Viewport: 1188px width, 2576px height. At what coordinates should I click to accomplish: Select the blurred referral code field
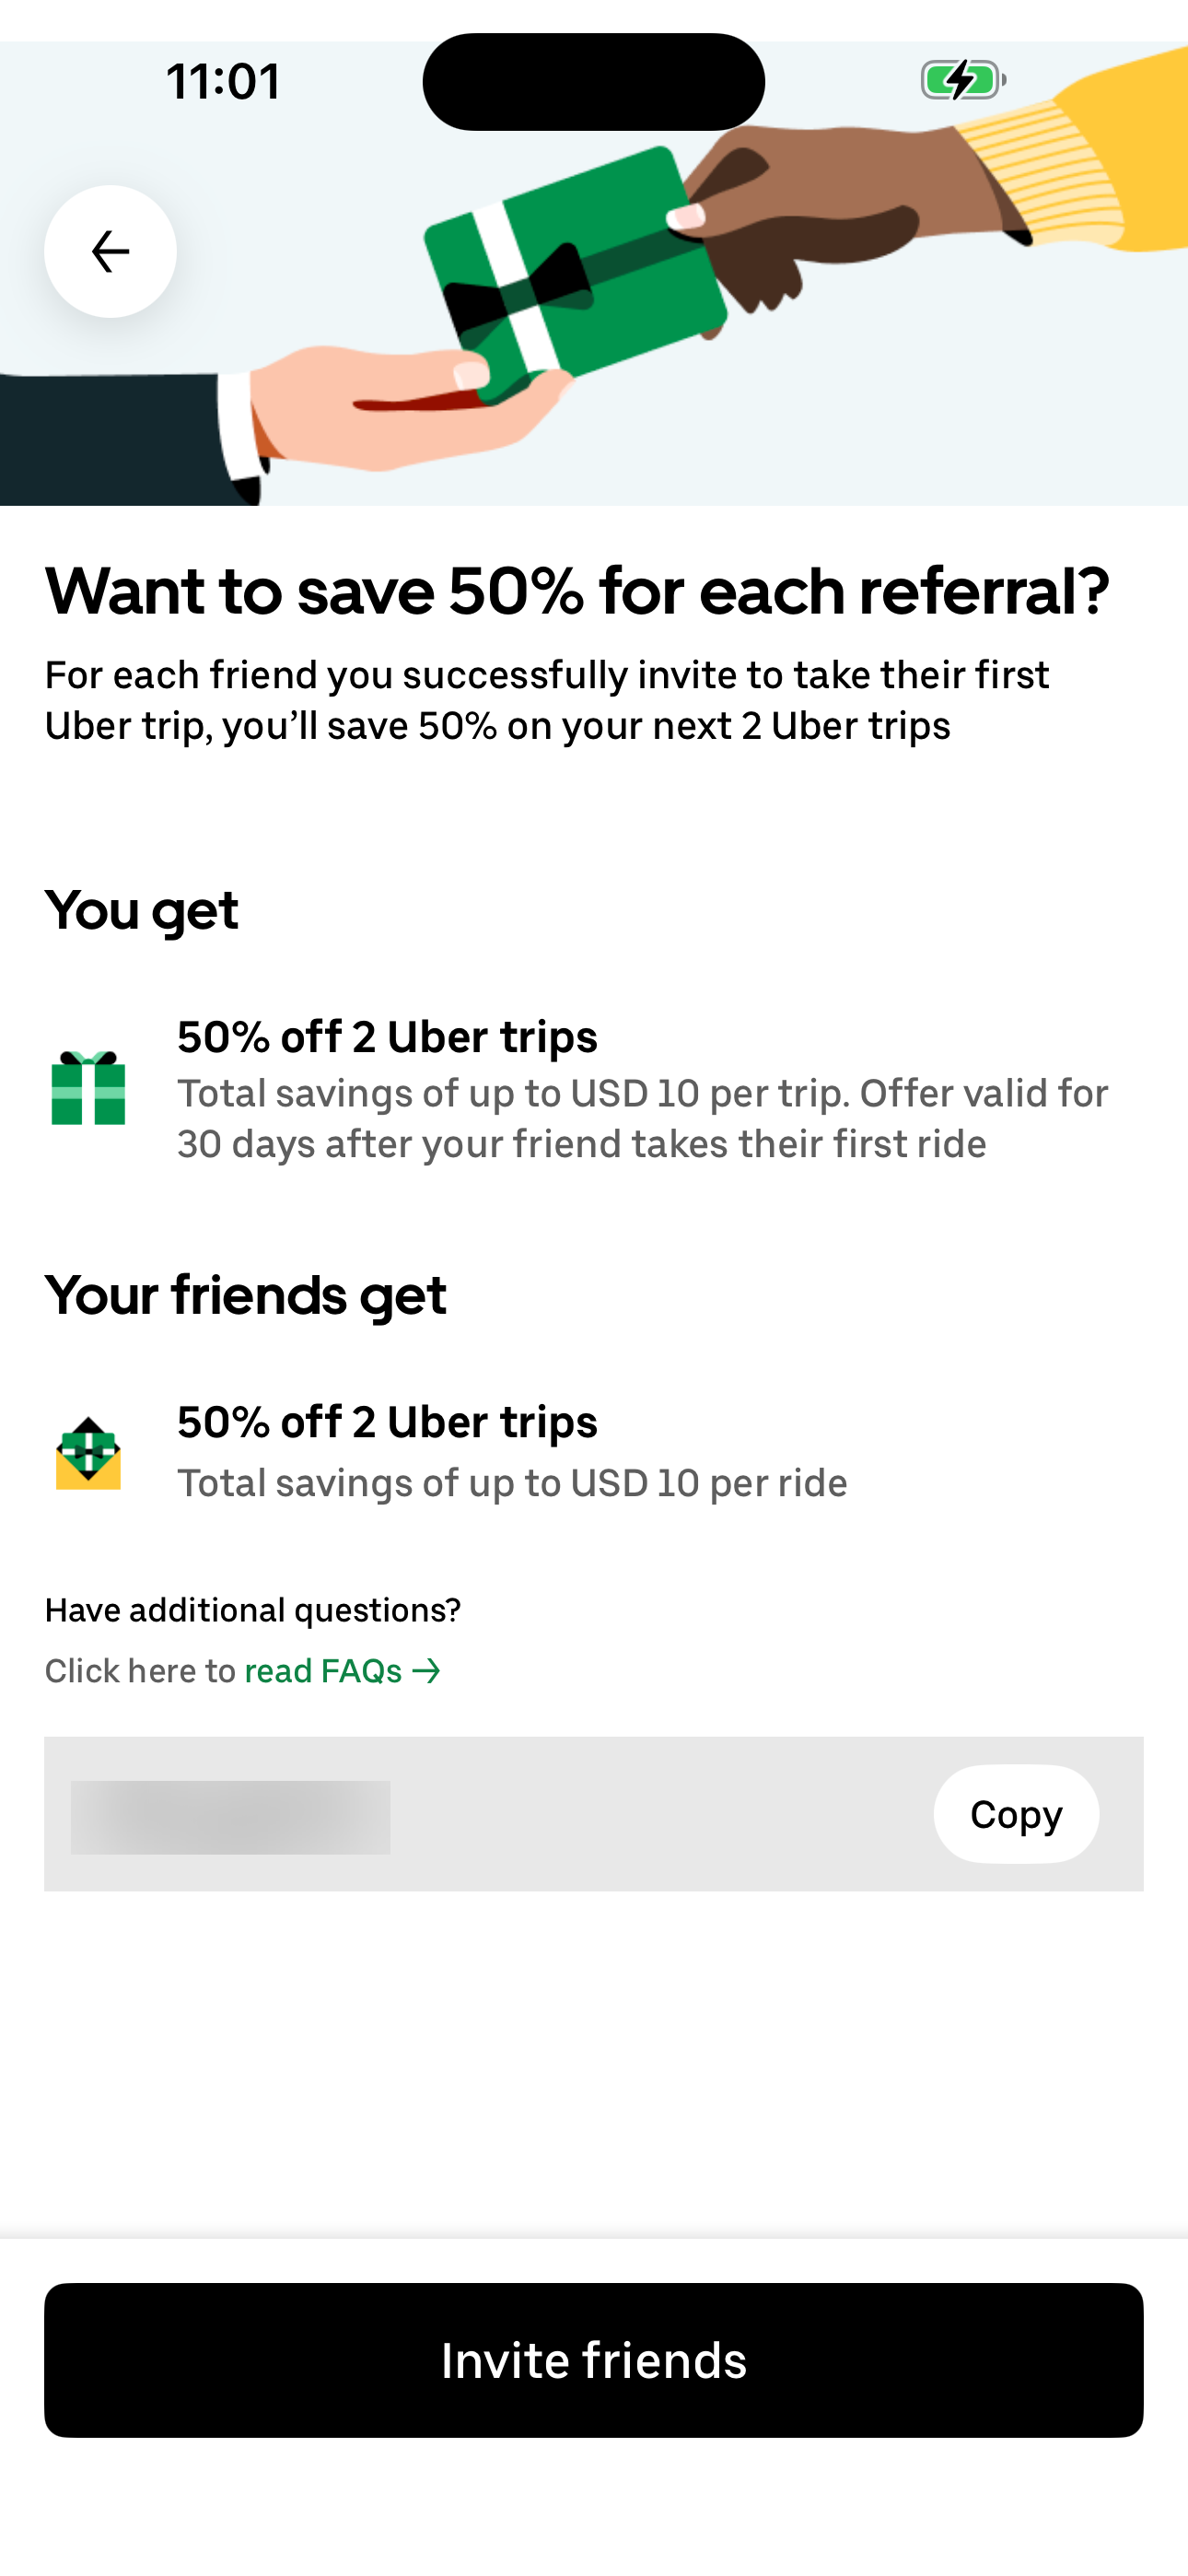point(230,1817)
